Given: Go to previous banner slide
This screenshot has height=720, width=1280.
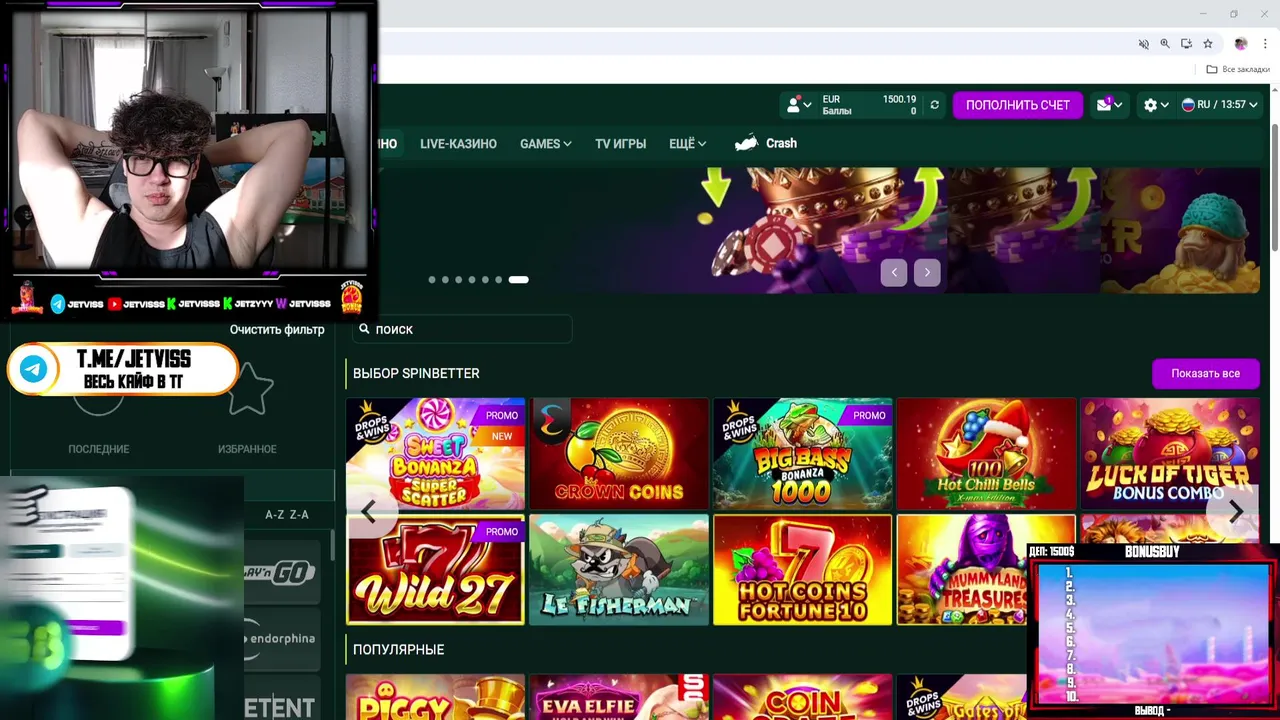Looking at the screenshot, I should [894, 272].
